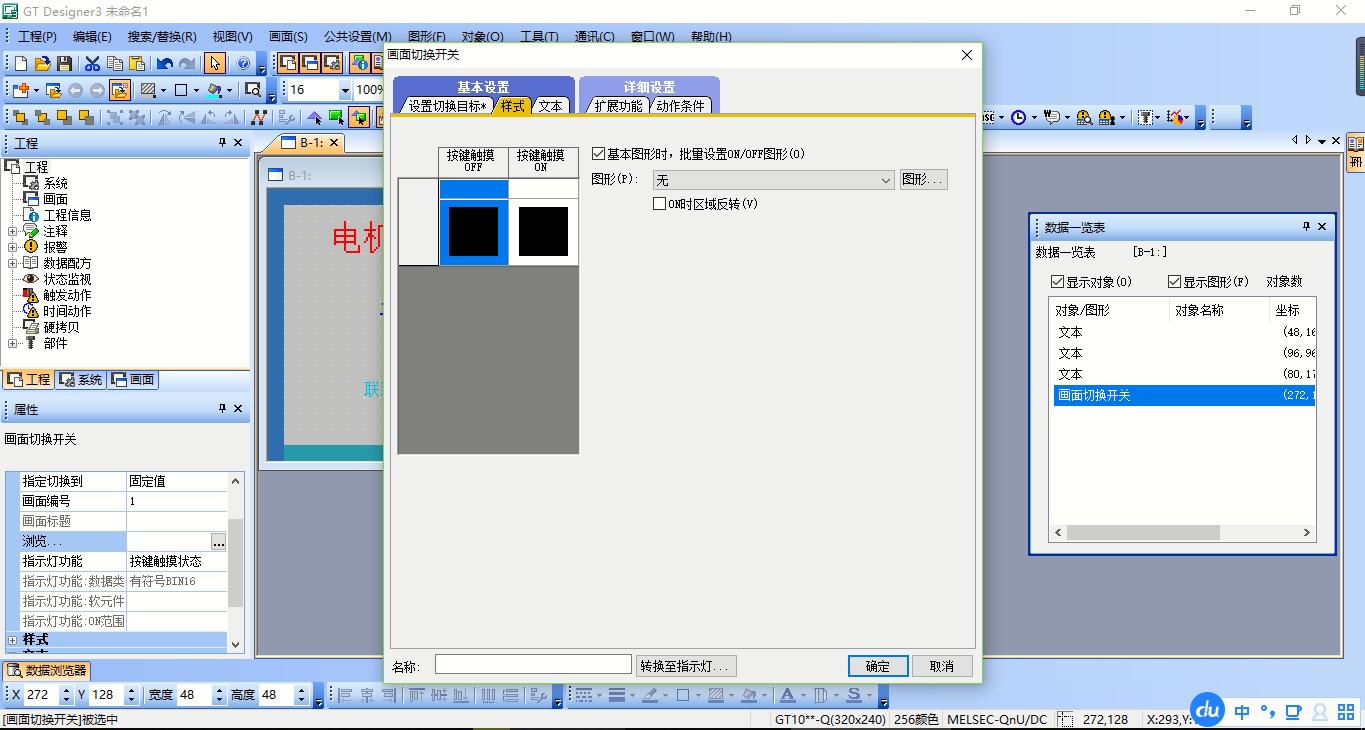Toggle 显示图形 checkbox in data list
This screenshot has height=730, width=1365.
coord(1175,282)
